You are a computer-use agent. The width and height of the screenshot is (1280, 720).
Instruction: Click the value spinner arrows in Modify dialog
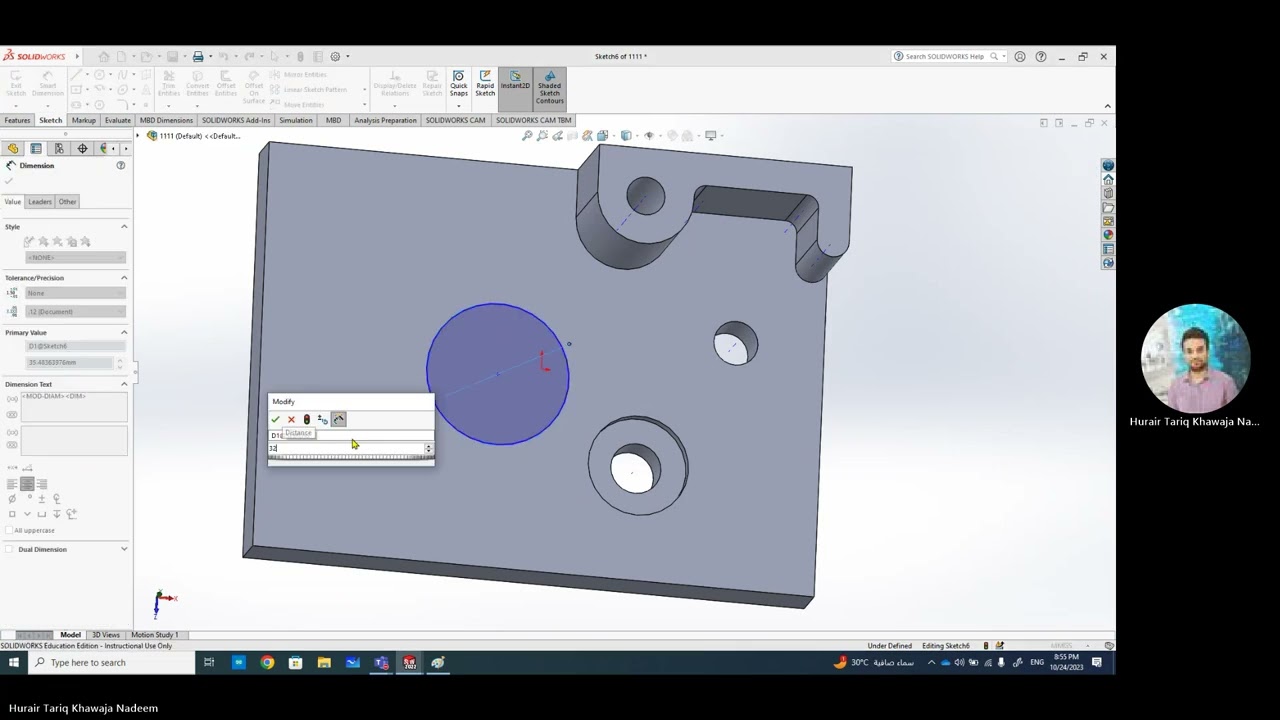pyautogui.click(x=428, y=448)
